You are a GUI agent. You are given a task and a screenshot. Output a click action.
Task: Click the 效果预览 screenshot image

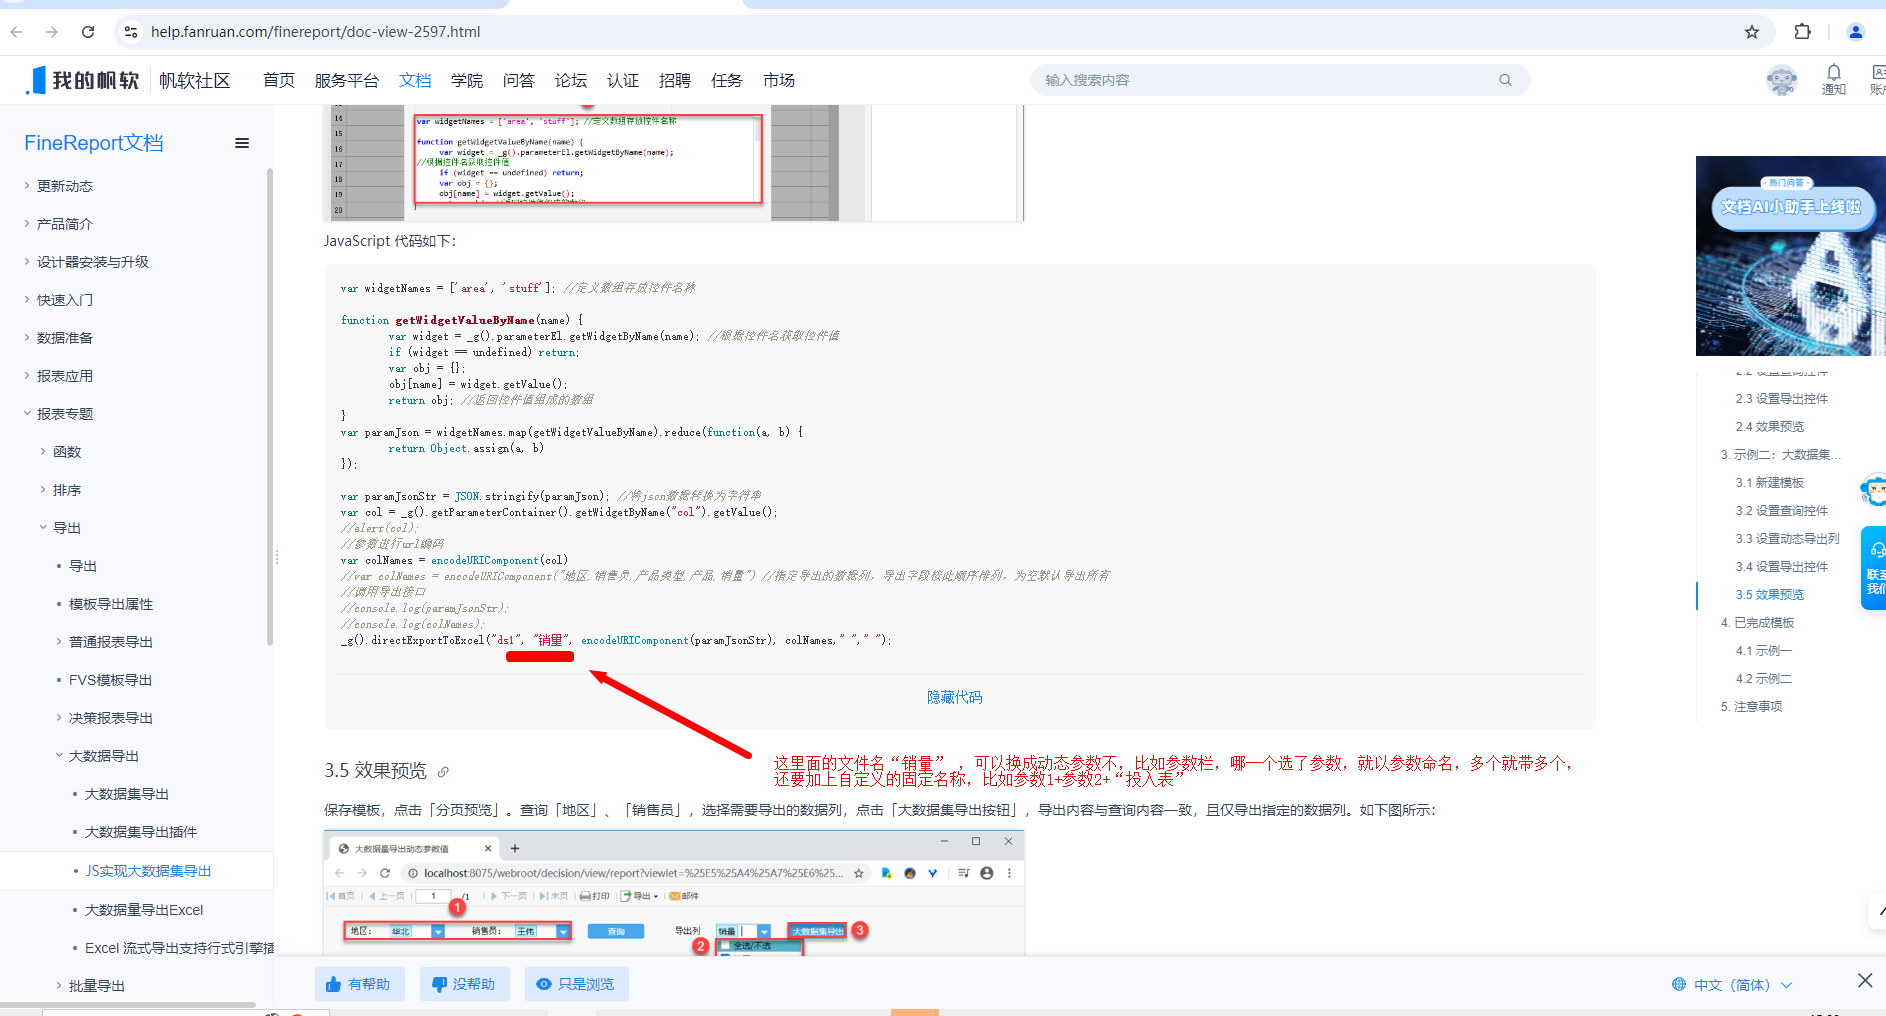pos(674,893)
